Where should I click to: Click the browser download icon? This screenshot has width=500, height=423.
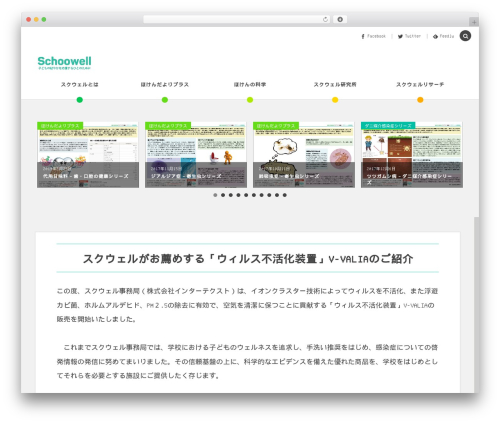(x=340, y=19)
